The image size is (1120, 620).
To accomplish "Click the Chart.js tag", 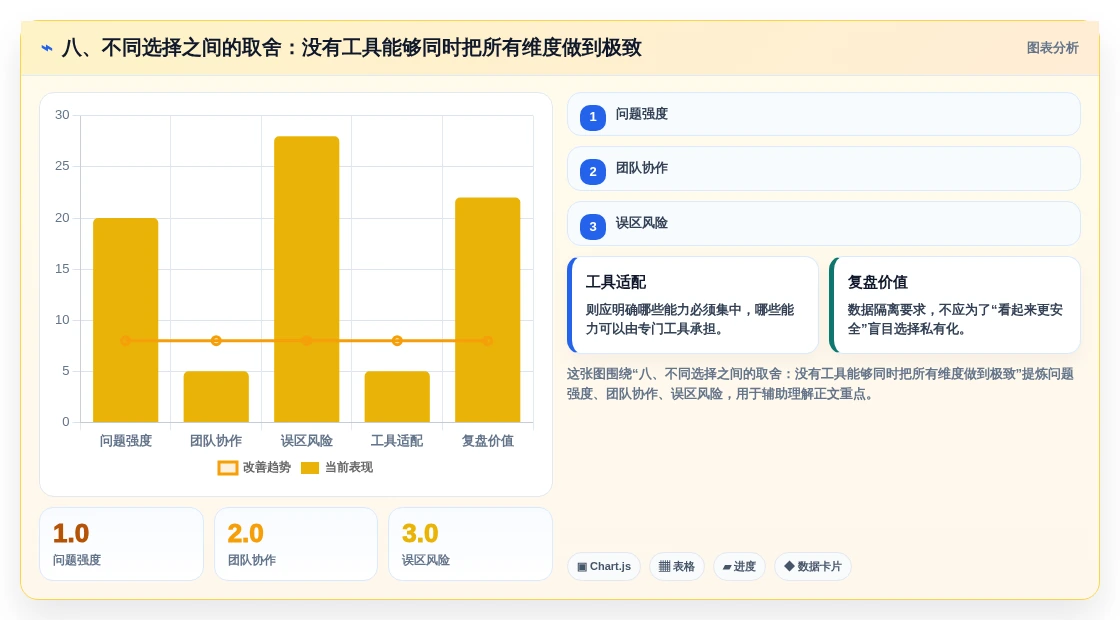I will (604, 566).
